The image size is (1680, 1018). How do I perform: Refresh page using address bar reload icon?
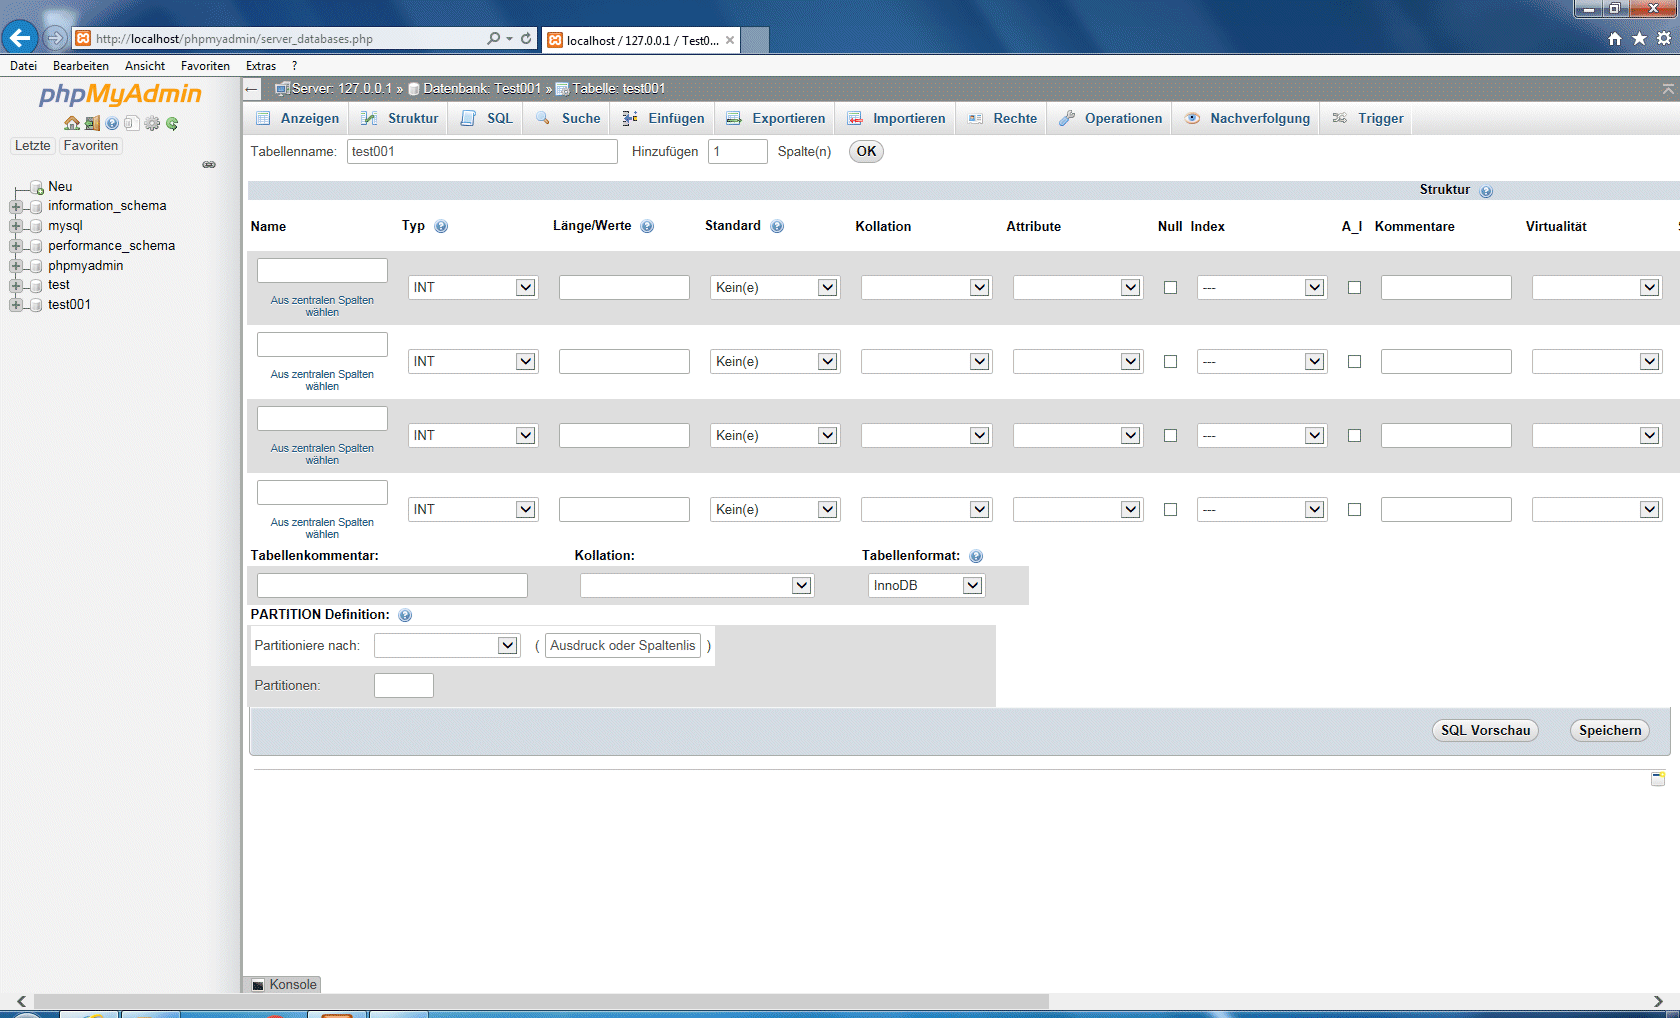pyautogui.click(x=526, y=39)
